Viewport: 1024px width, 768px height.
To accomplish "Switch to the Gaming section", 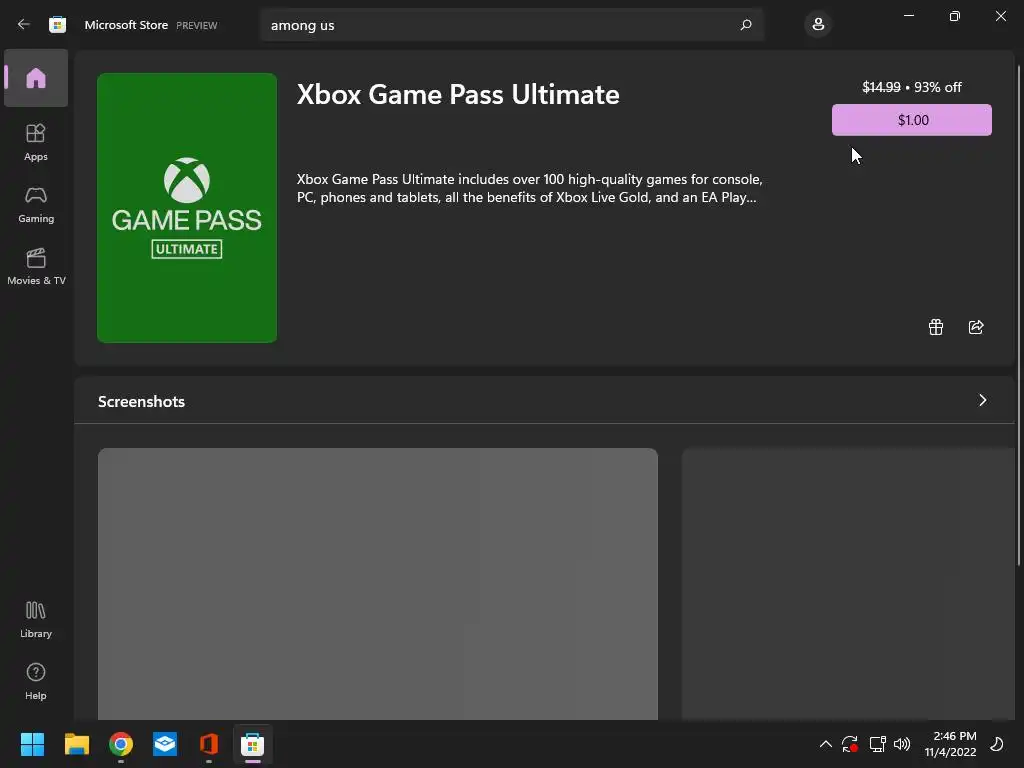I will [x=36, y=204].
